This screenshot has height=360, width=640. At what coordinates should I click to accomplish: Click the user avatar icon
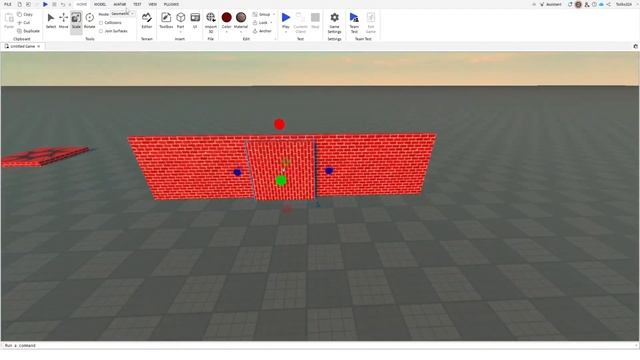coord(578,4)
